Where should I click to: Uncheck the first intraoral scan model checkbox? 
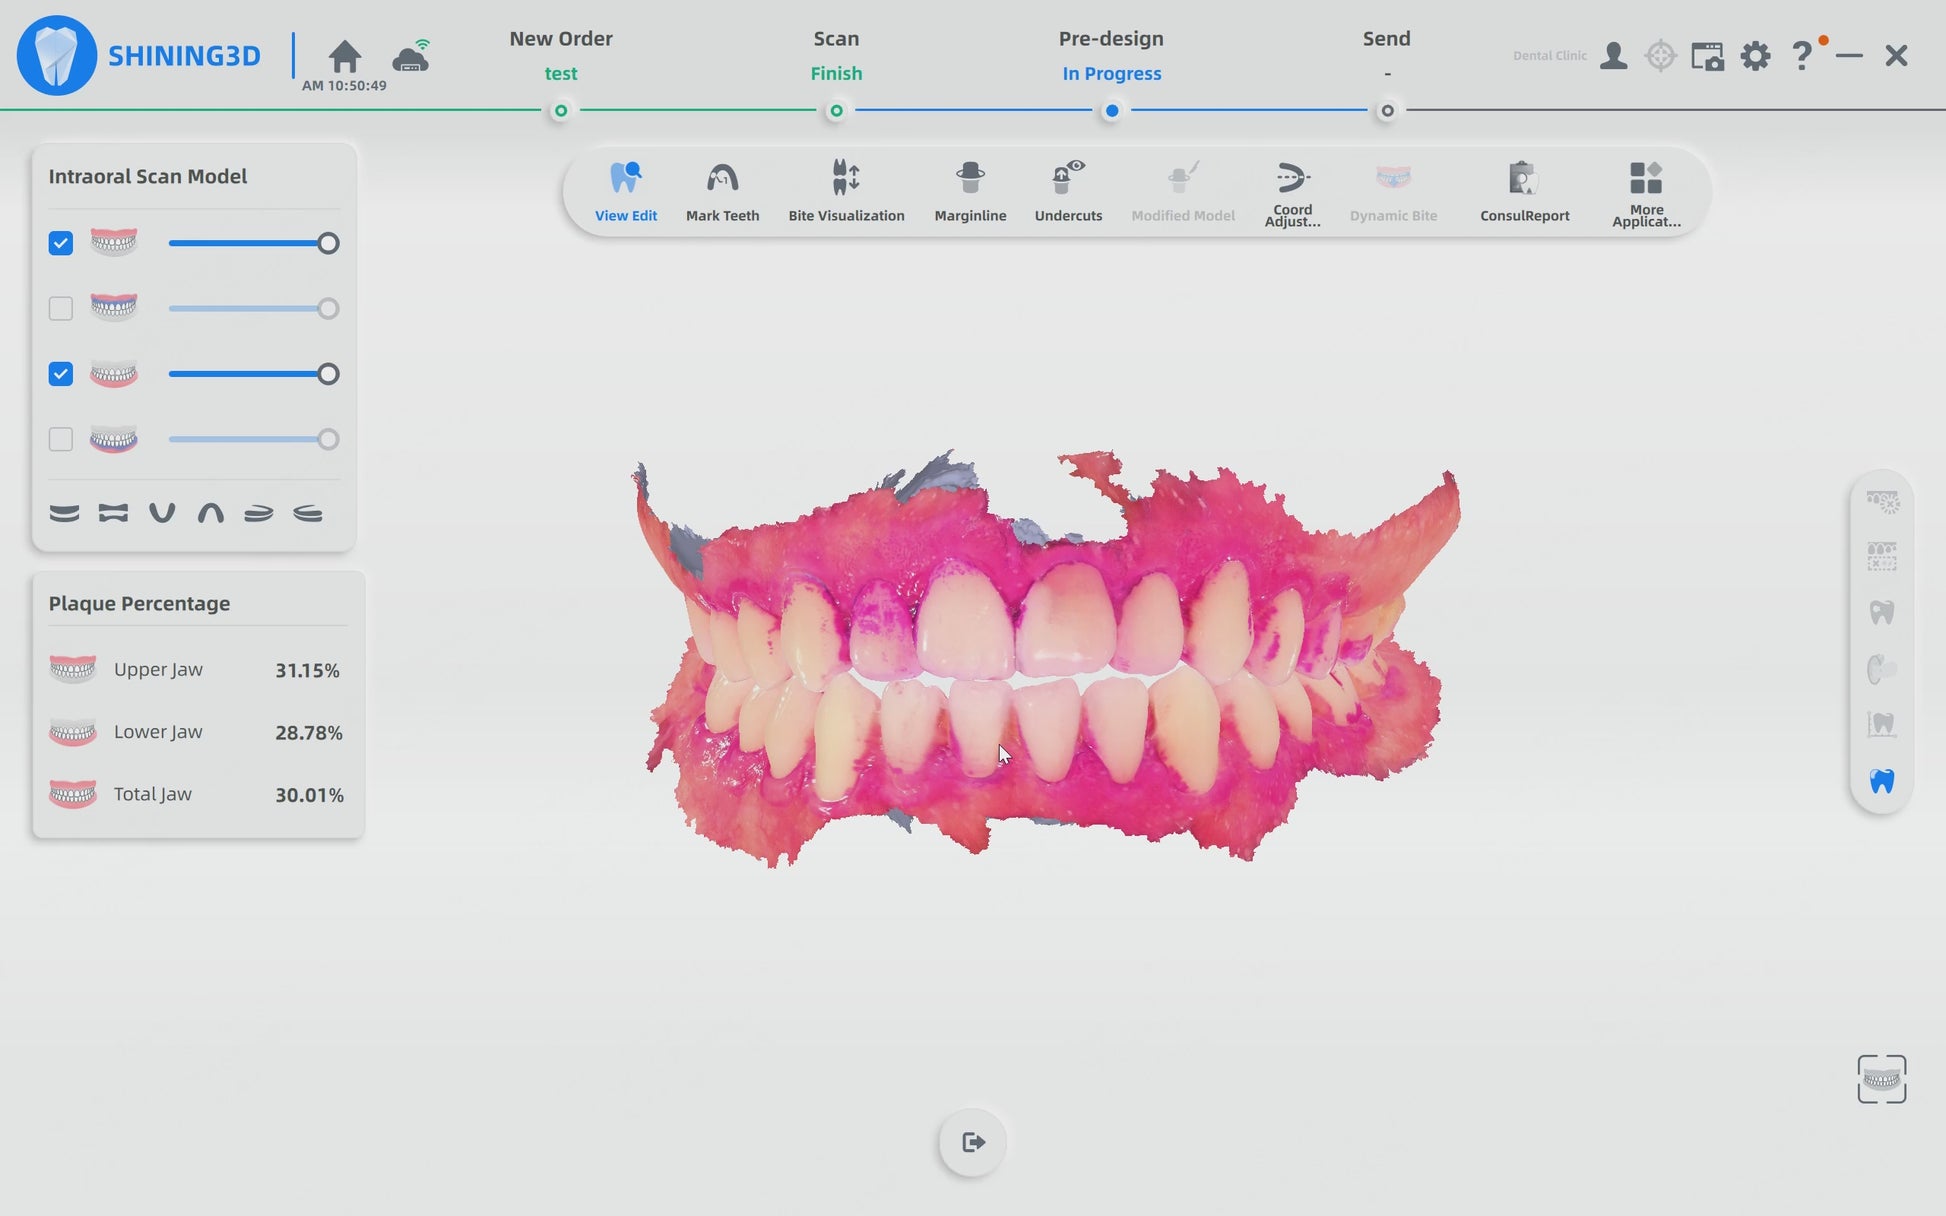[x=61, y=243]
